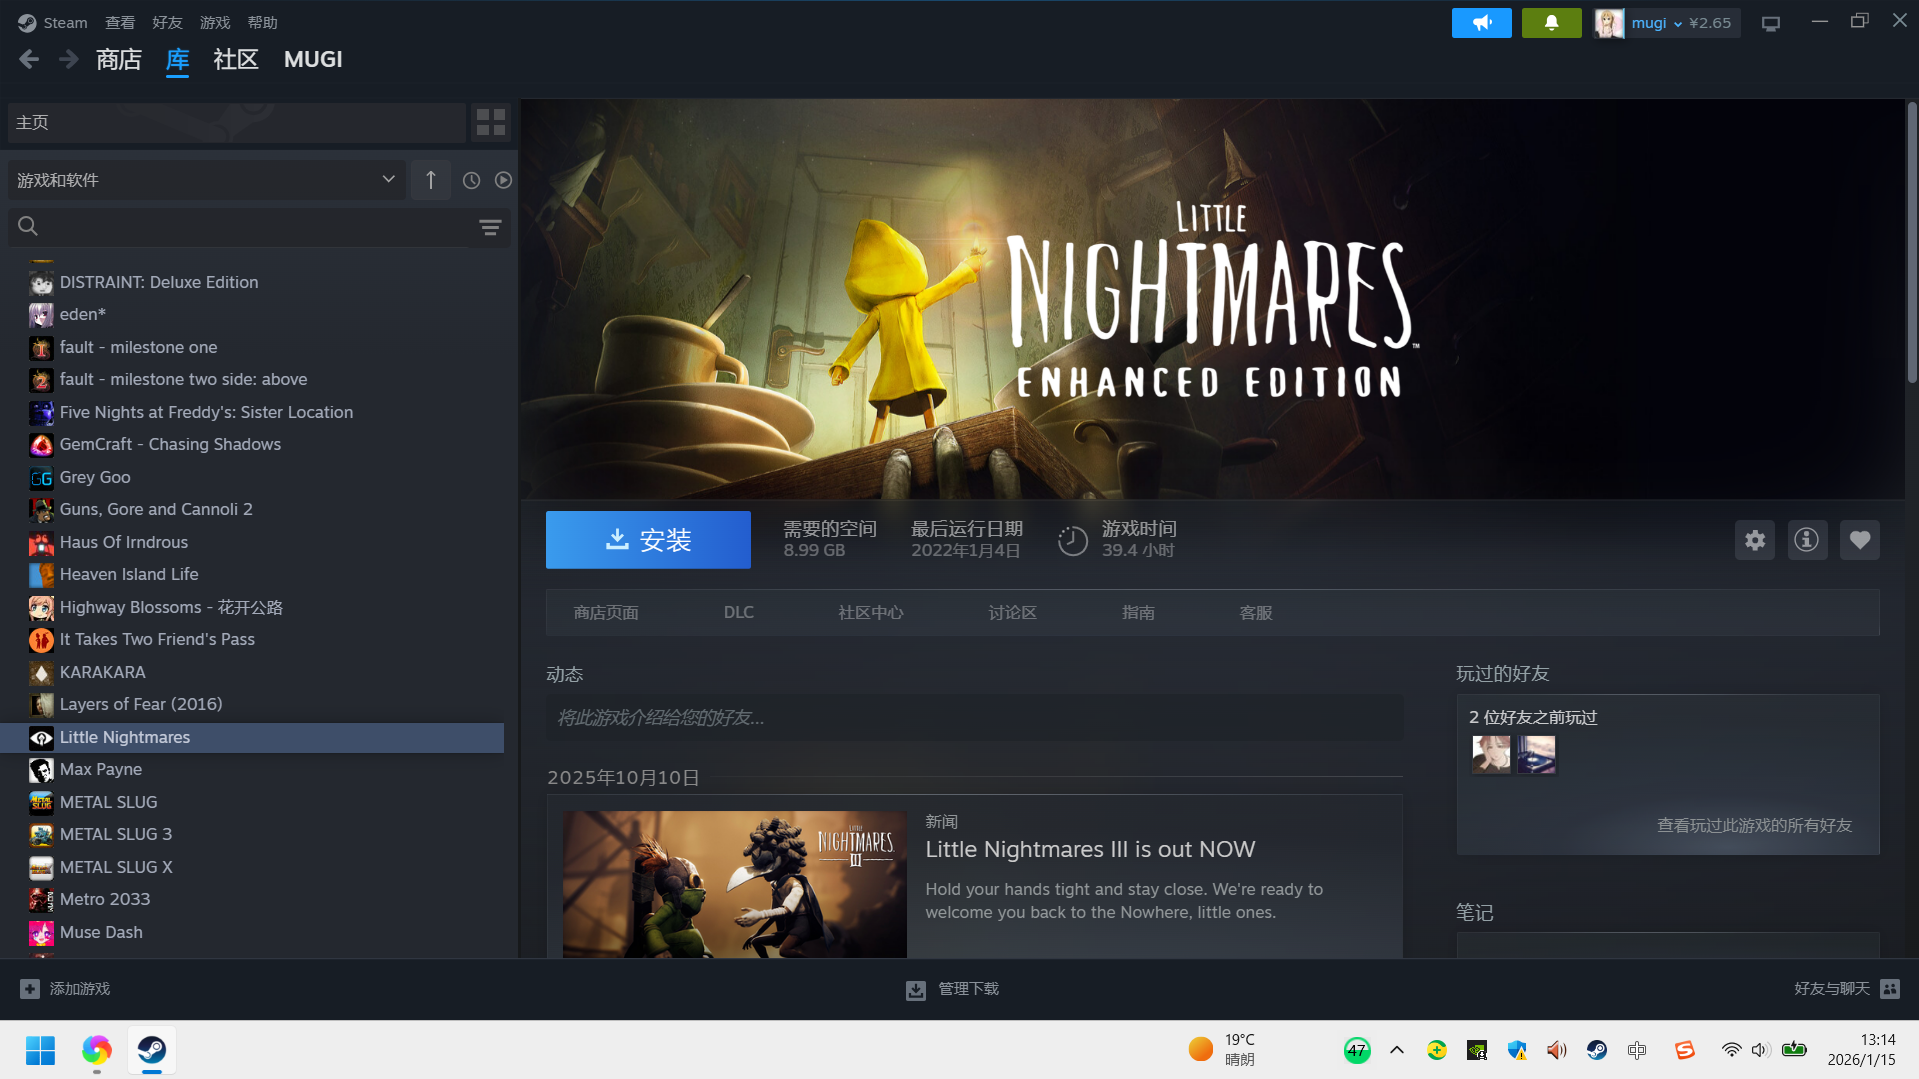Toggle ready-to-play filter icon
The height and width of the screenshot is (1079, 1919).
(503, 180)
